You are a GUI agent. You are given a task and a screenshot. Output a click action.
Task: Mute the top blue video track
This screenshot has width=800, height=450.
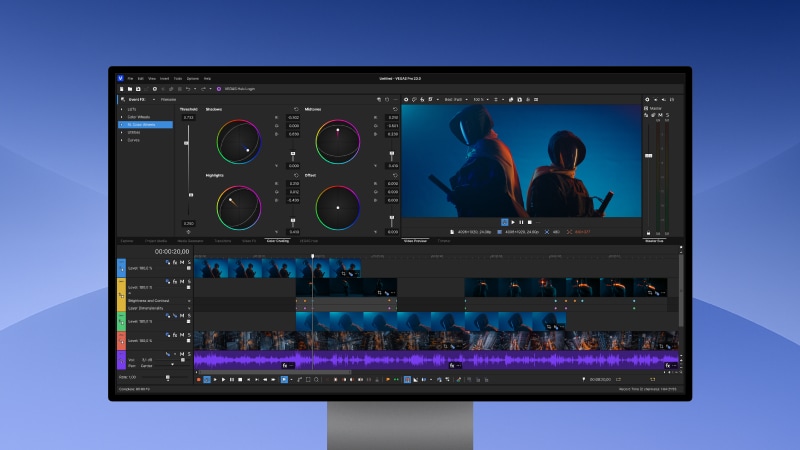(182, 262)
